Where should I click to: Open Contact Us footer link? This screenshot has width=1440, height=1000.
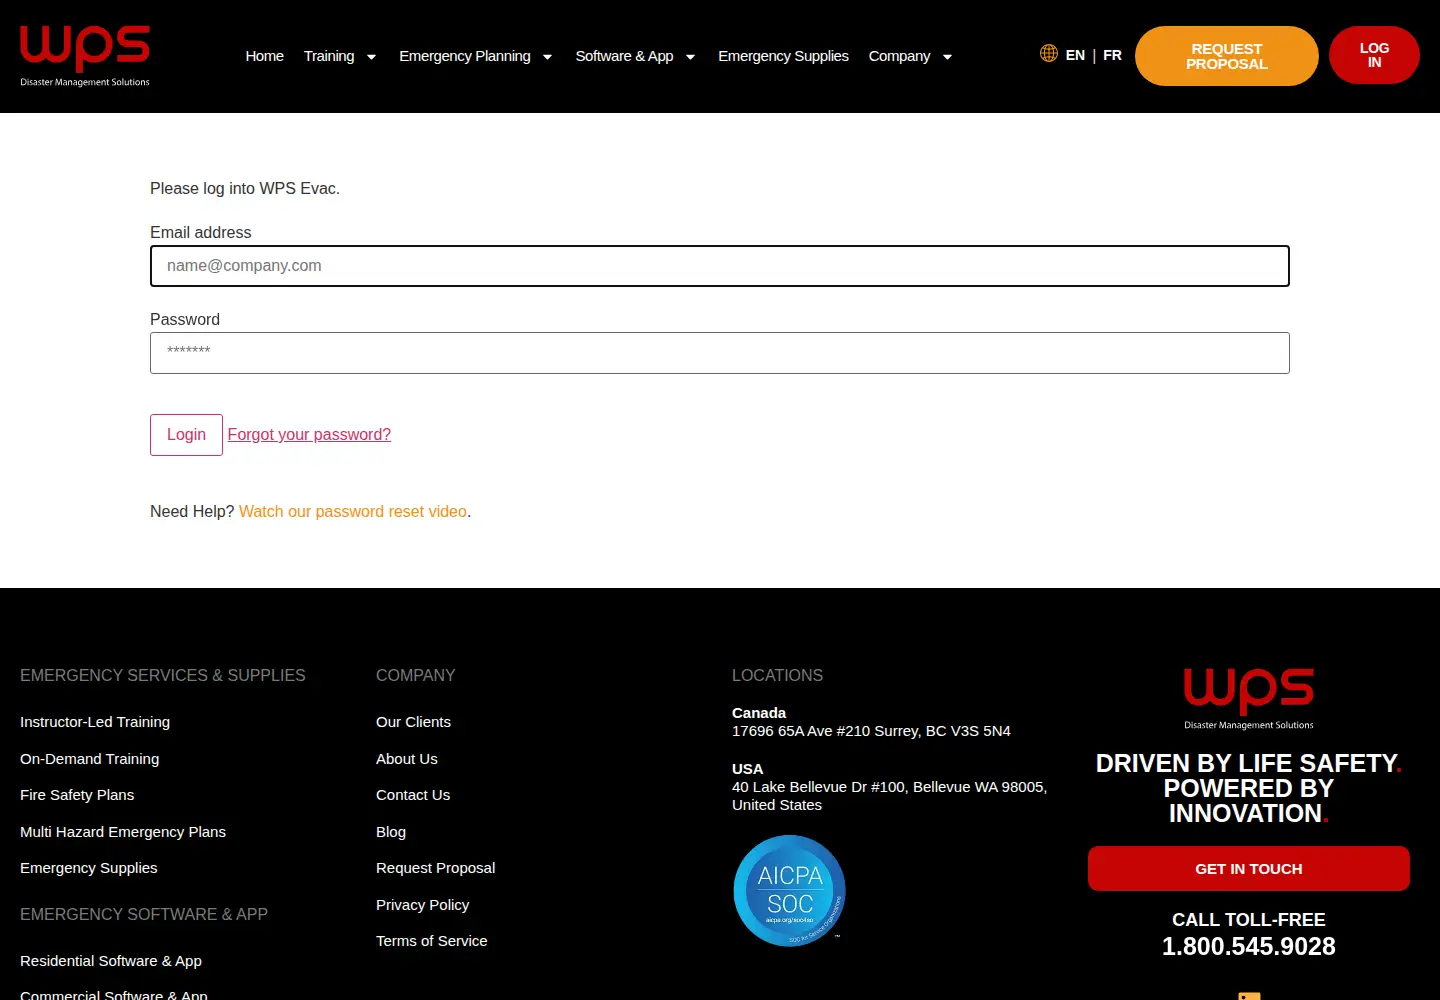point(413,795)
